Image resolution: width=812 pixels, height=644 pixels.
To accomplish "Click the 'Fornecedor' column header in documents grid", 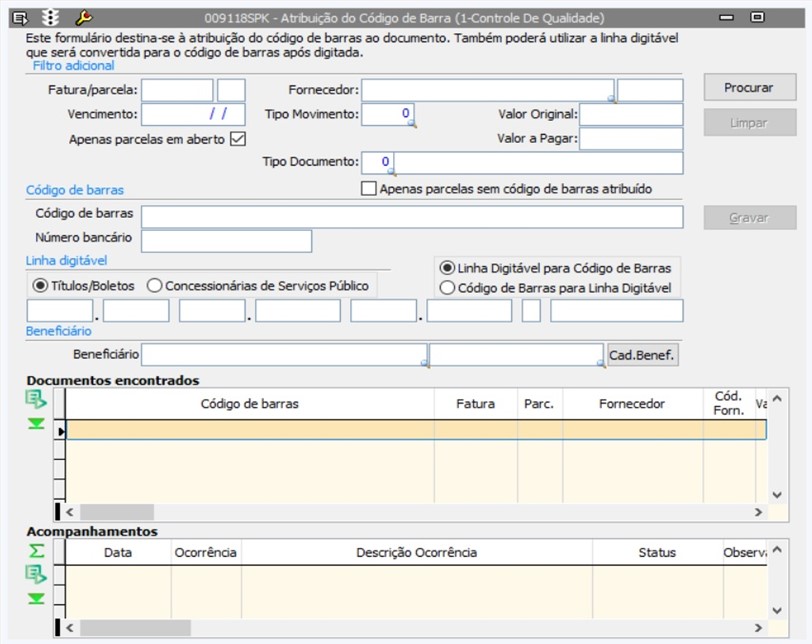I will [x=632, y=404].
